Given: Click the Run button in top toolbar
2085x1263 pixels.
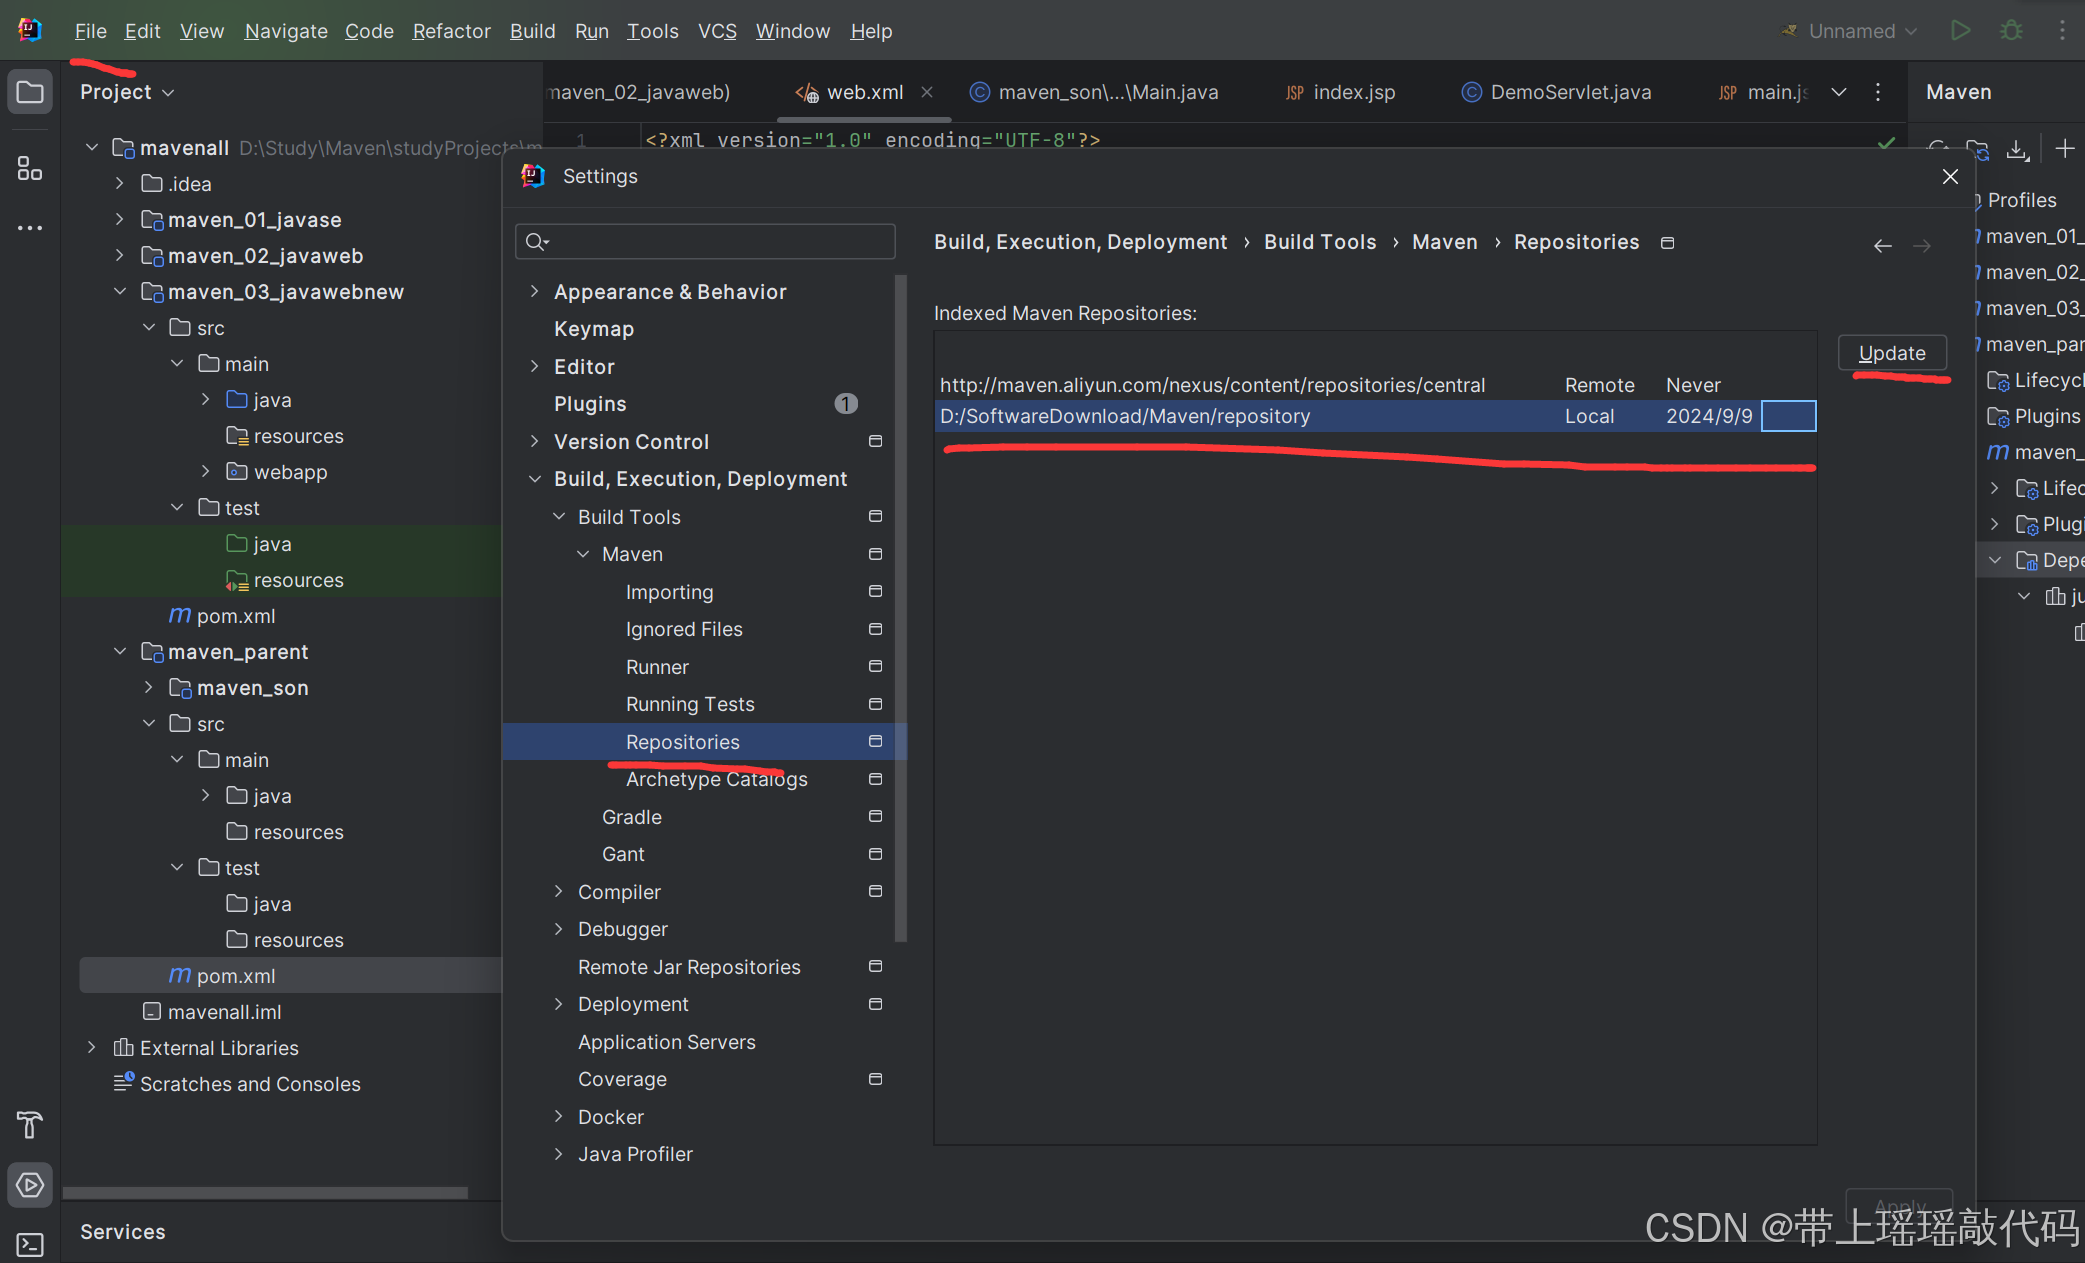Looking at the screenshot, I should [x=1960, y=31].
